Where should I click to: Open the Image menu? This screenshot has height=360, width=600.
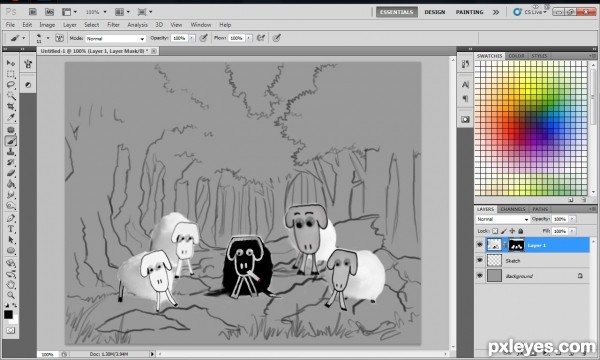(47, 25)
